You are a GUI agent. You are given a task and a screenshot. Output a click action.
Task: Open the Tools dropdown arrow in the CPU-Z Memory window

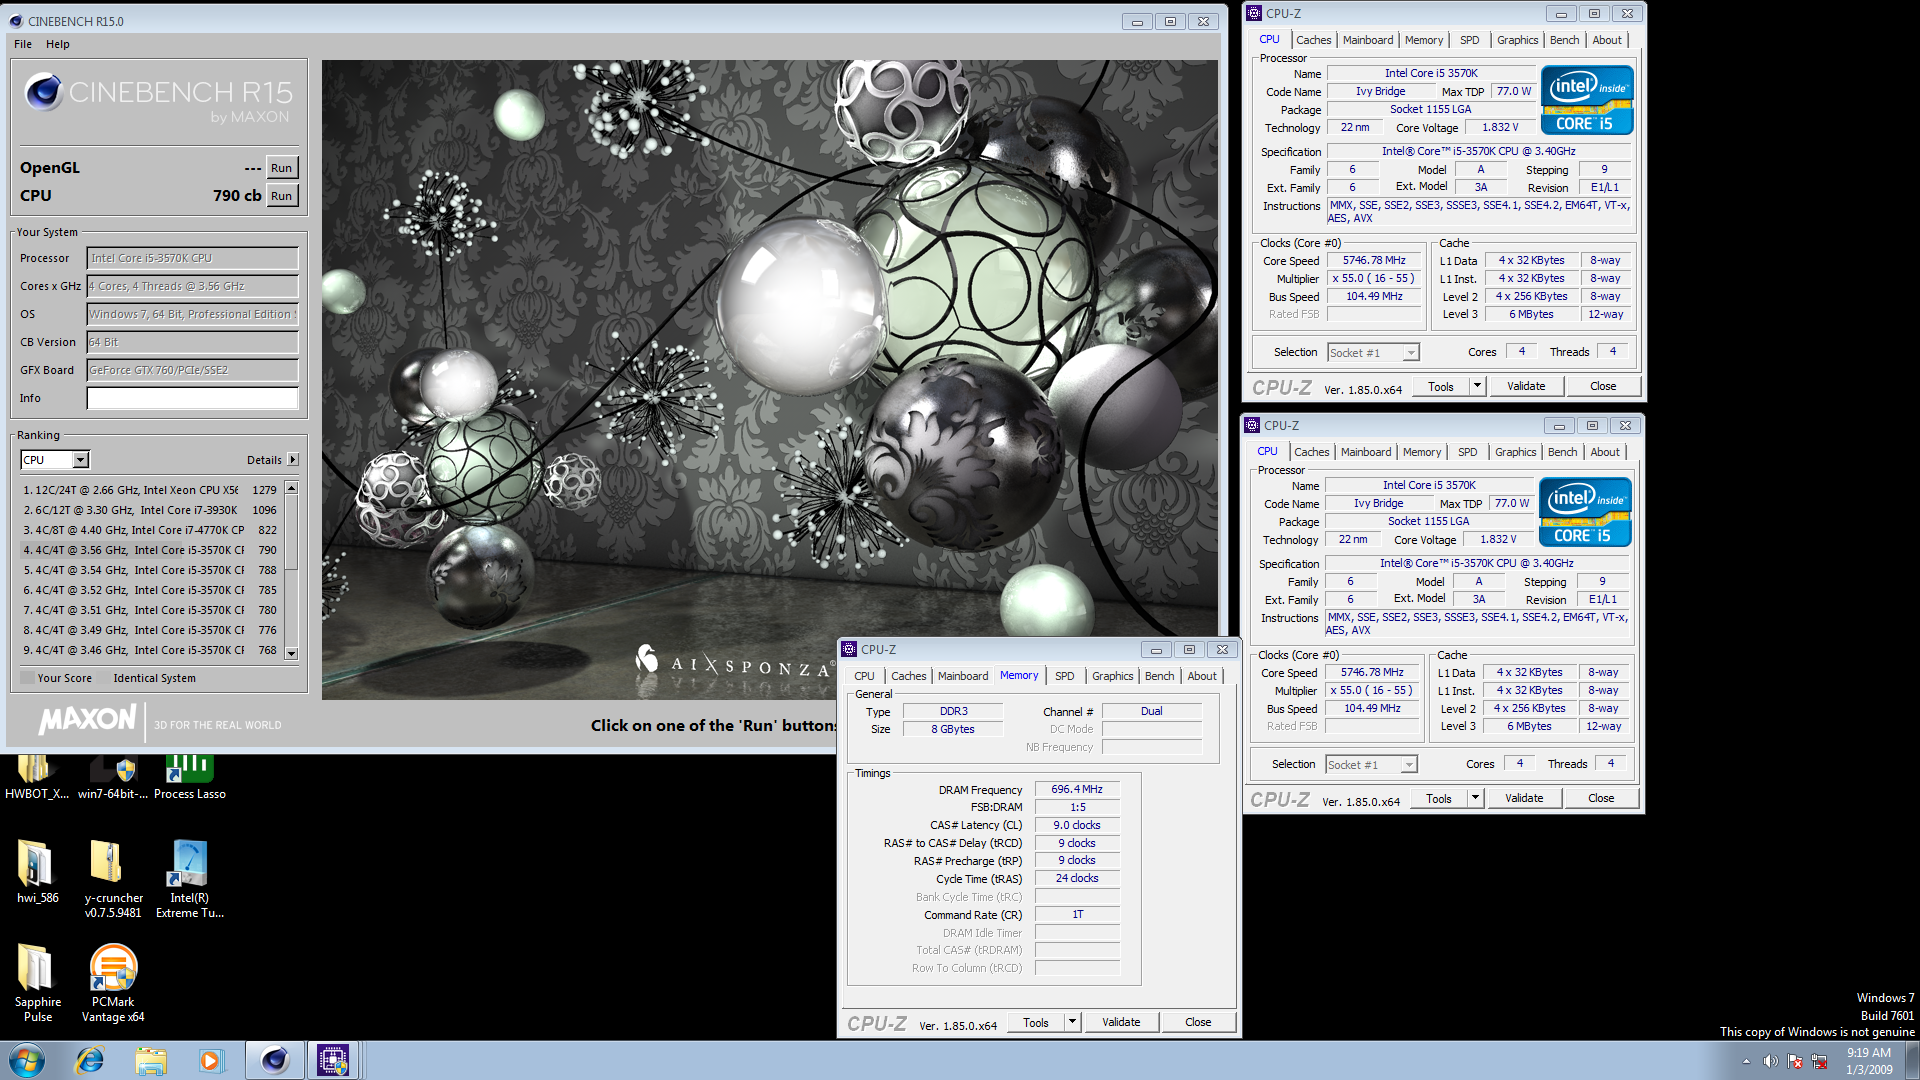pos(1072,1022)
